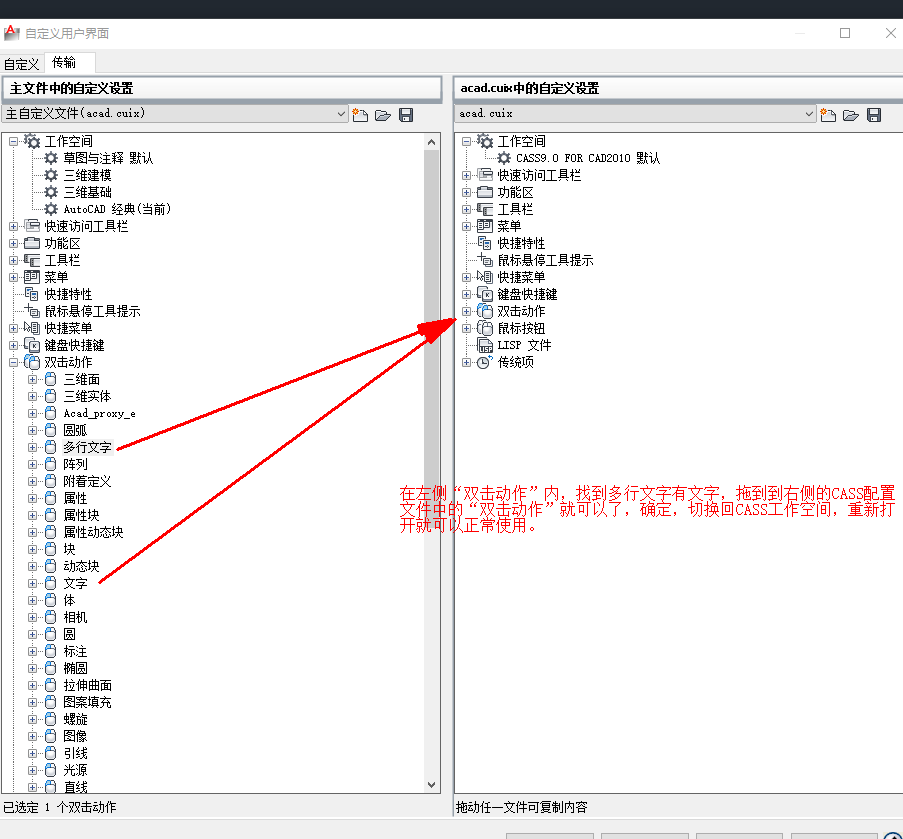Click the 鼠标按钮 icon in right tree

[485, 328]
